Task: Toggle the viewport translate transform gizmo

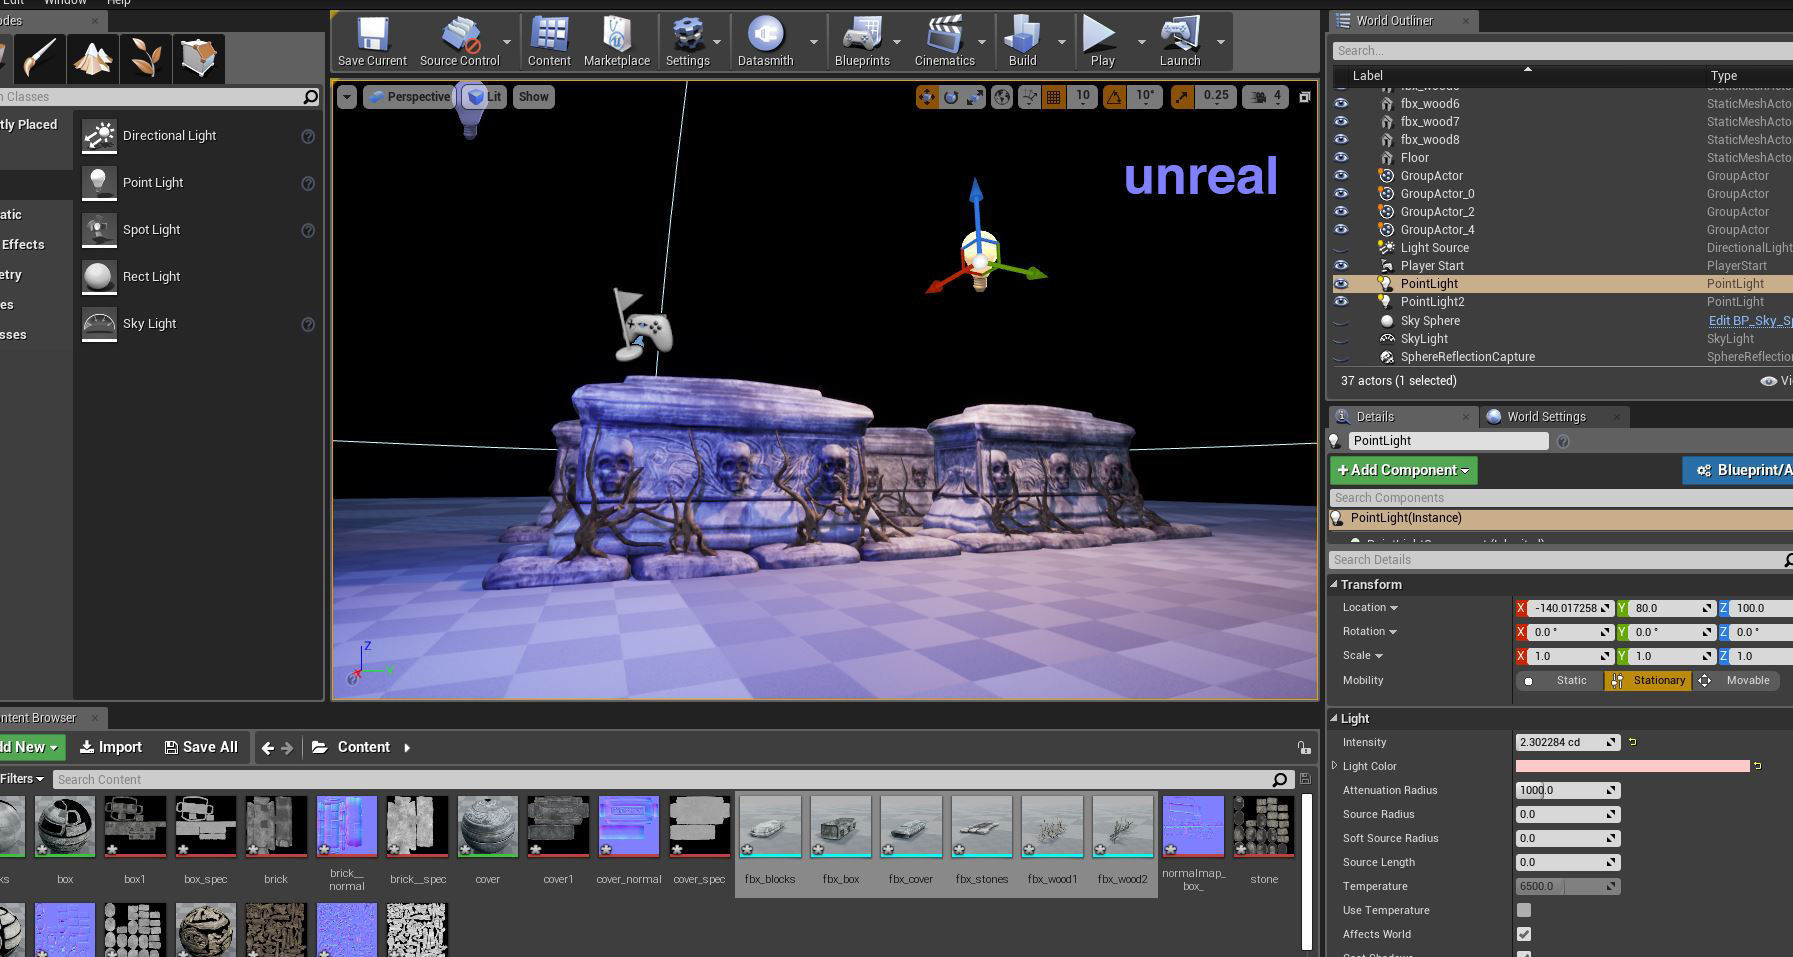Action: [927, 97]
